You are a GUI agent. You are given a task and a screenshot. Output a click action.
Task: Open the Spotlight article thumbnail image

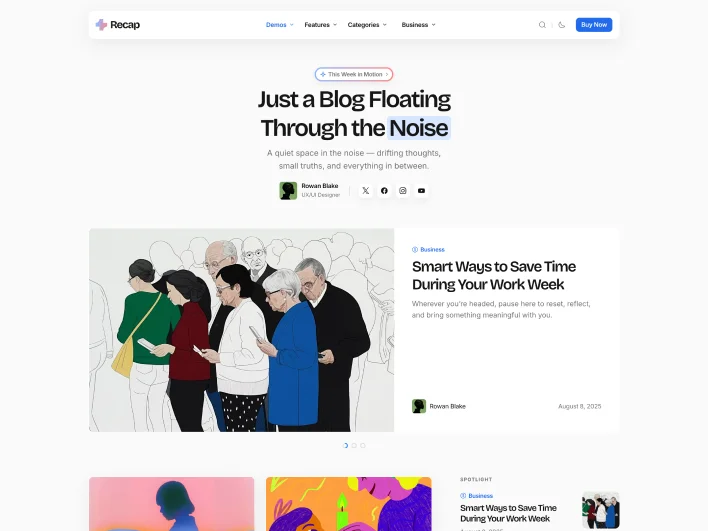(601, 510)
